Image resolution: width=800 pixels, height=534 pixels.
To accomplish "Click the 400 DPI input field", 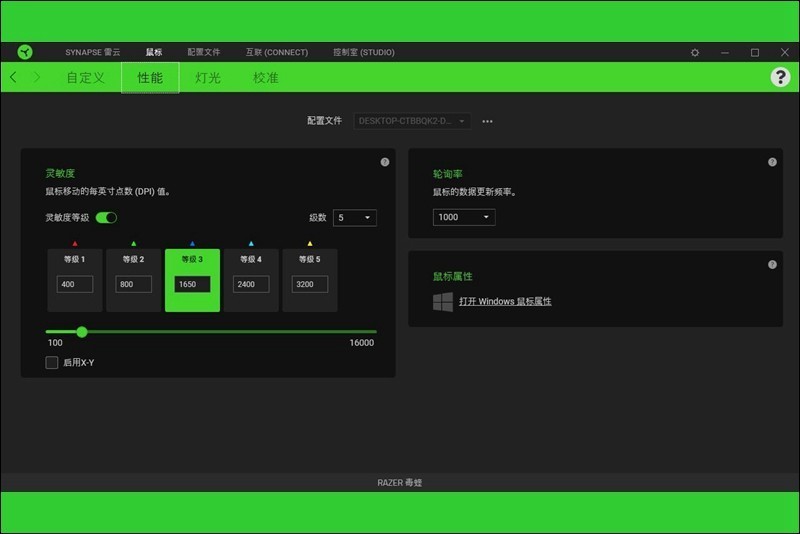I will [x=75, y=284].
